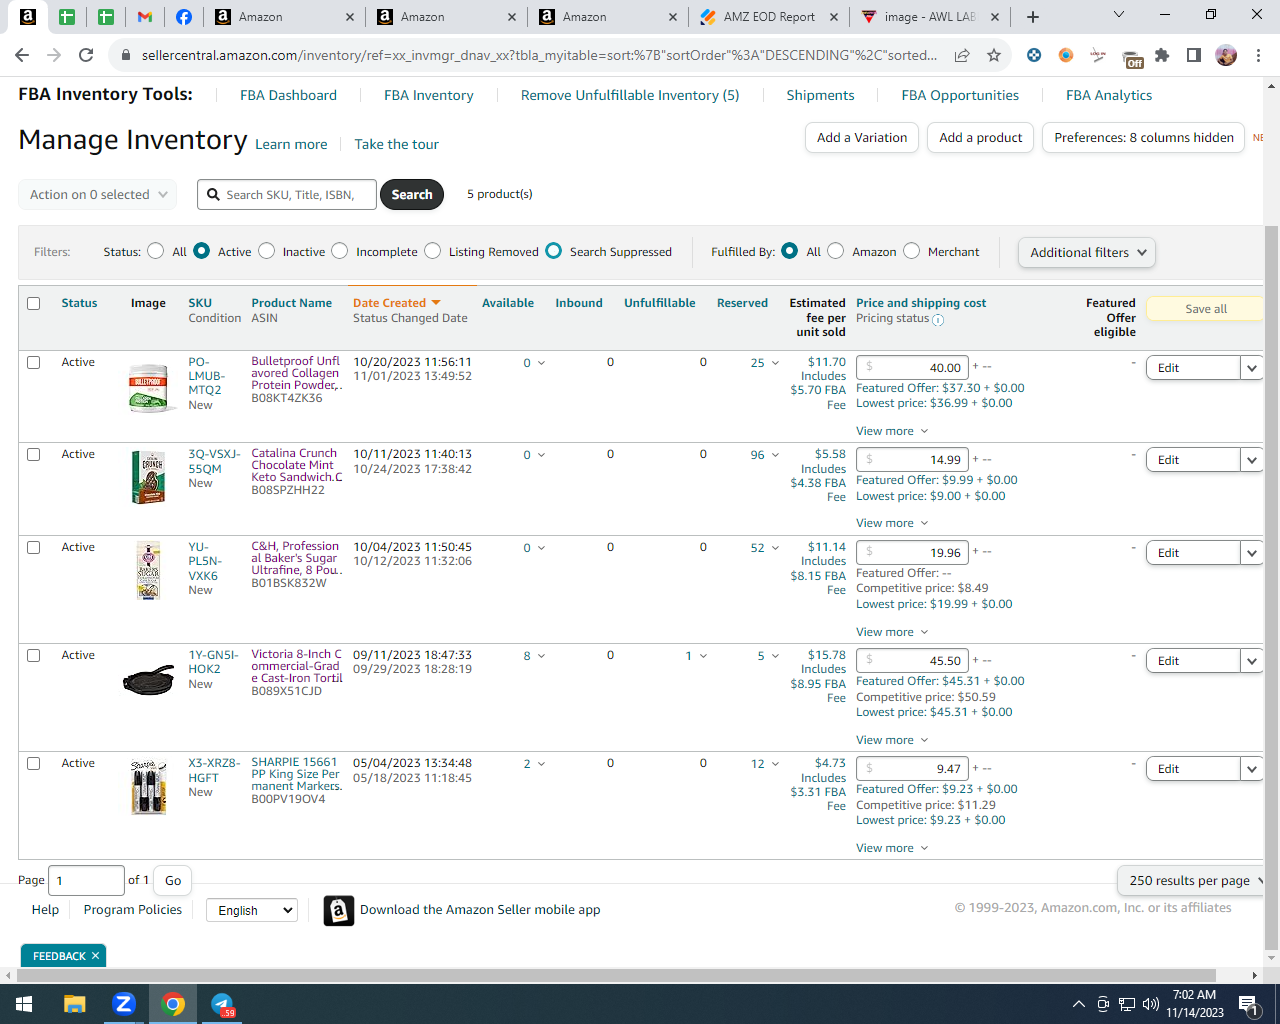1280x1024 pixels.
Task: Bookmark this page with the star icon
Action: [994, 56]
